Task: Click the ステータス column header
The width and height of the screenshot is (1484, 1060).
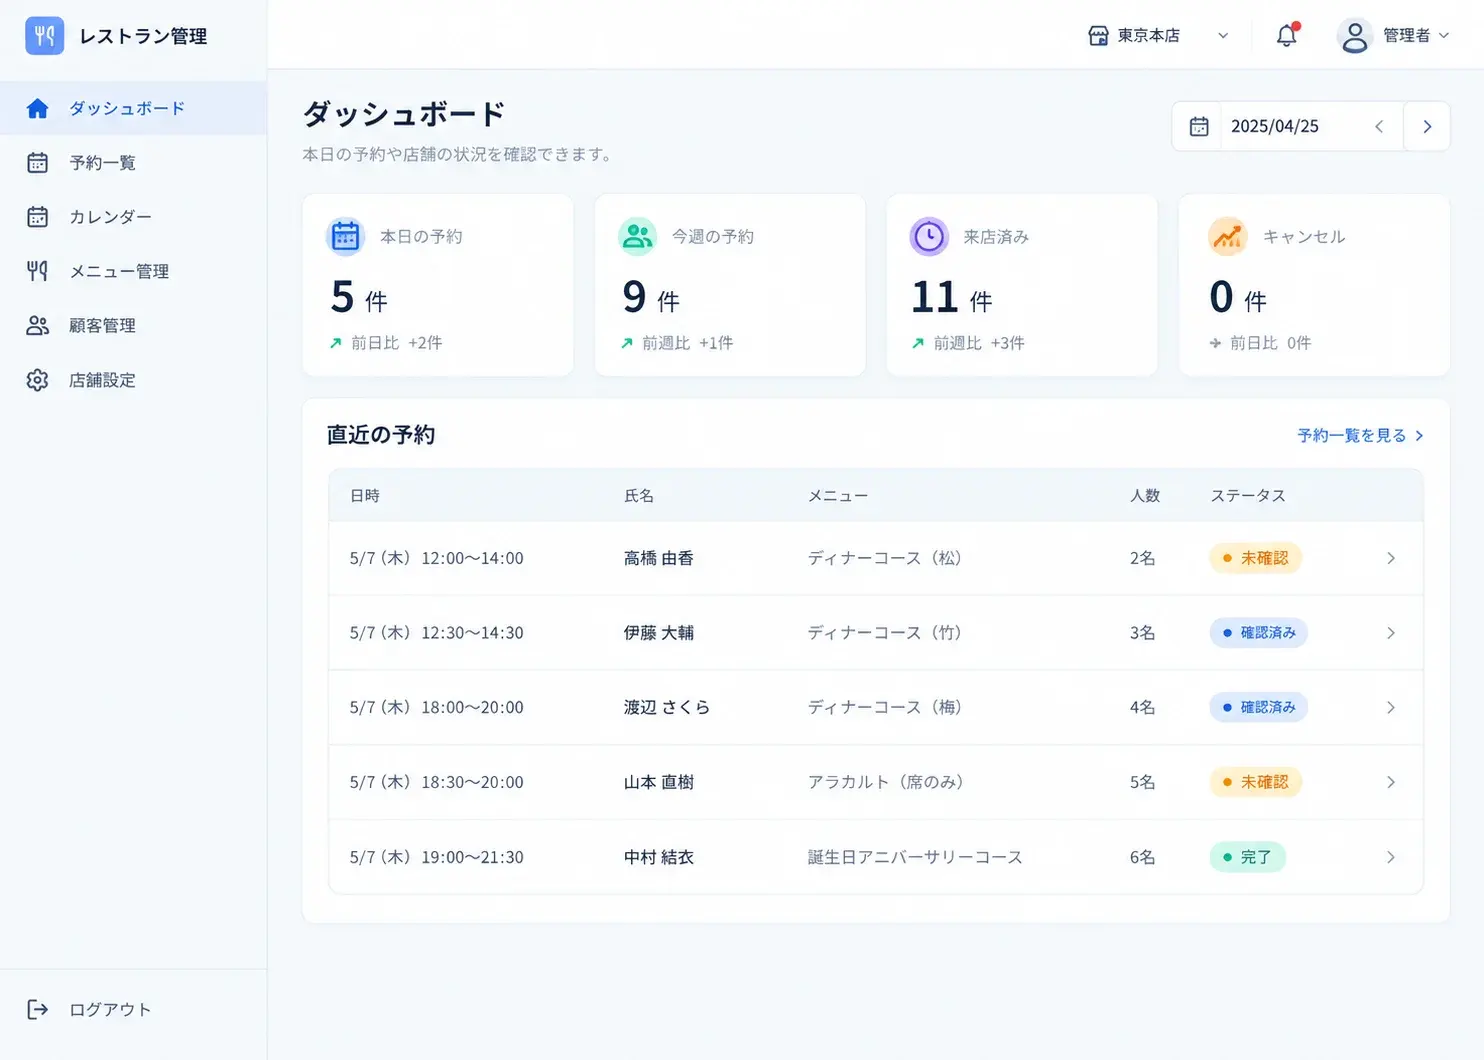Action: [1248, 496]
